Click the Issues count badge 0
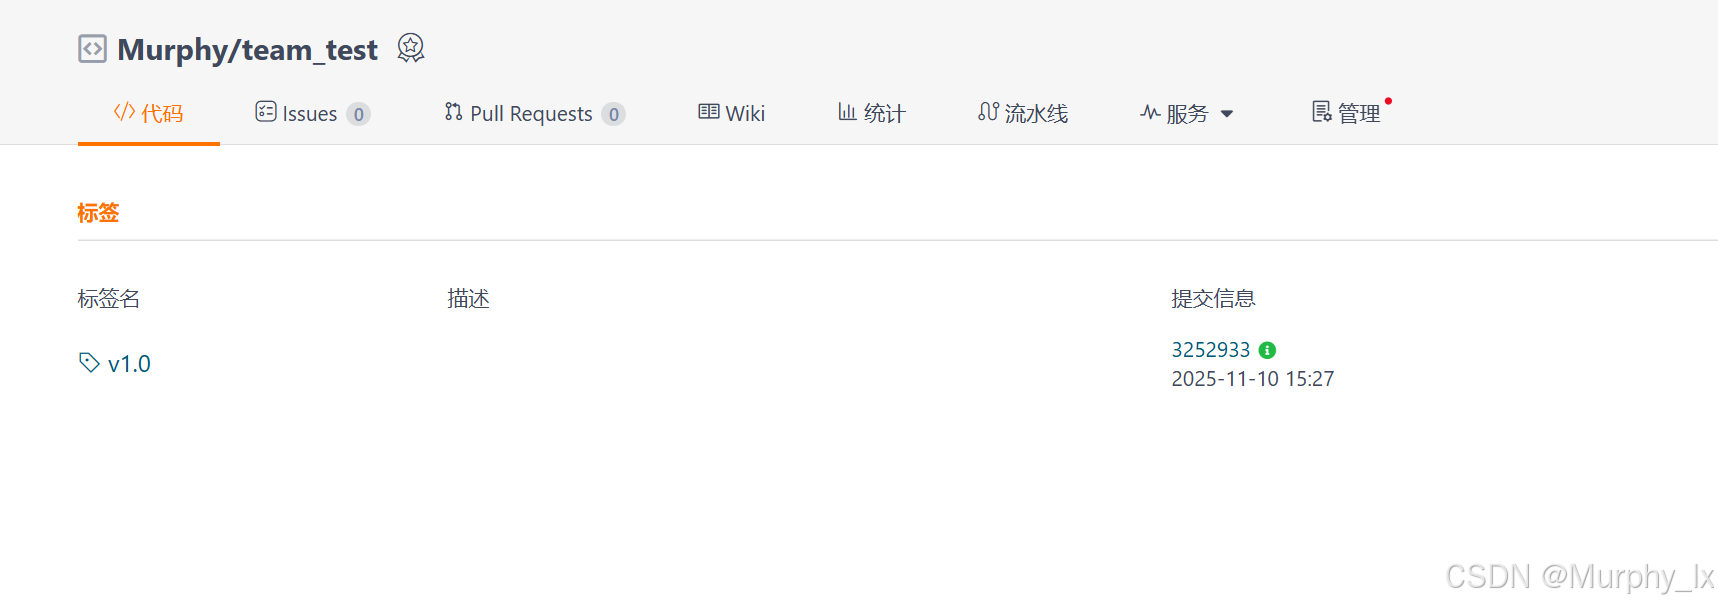 (x=359, y=114)
